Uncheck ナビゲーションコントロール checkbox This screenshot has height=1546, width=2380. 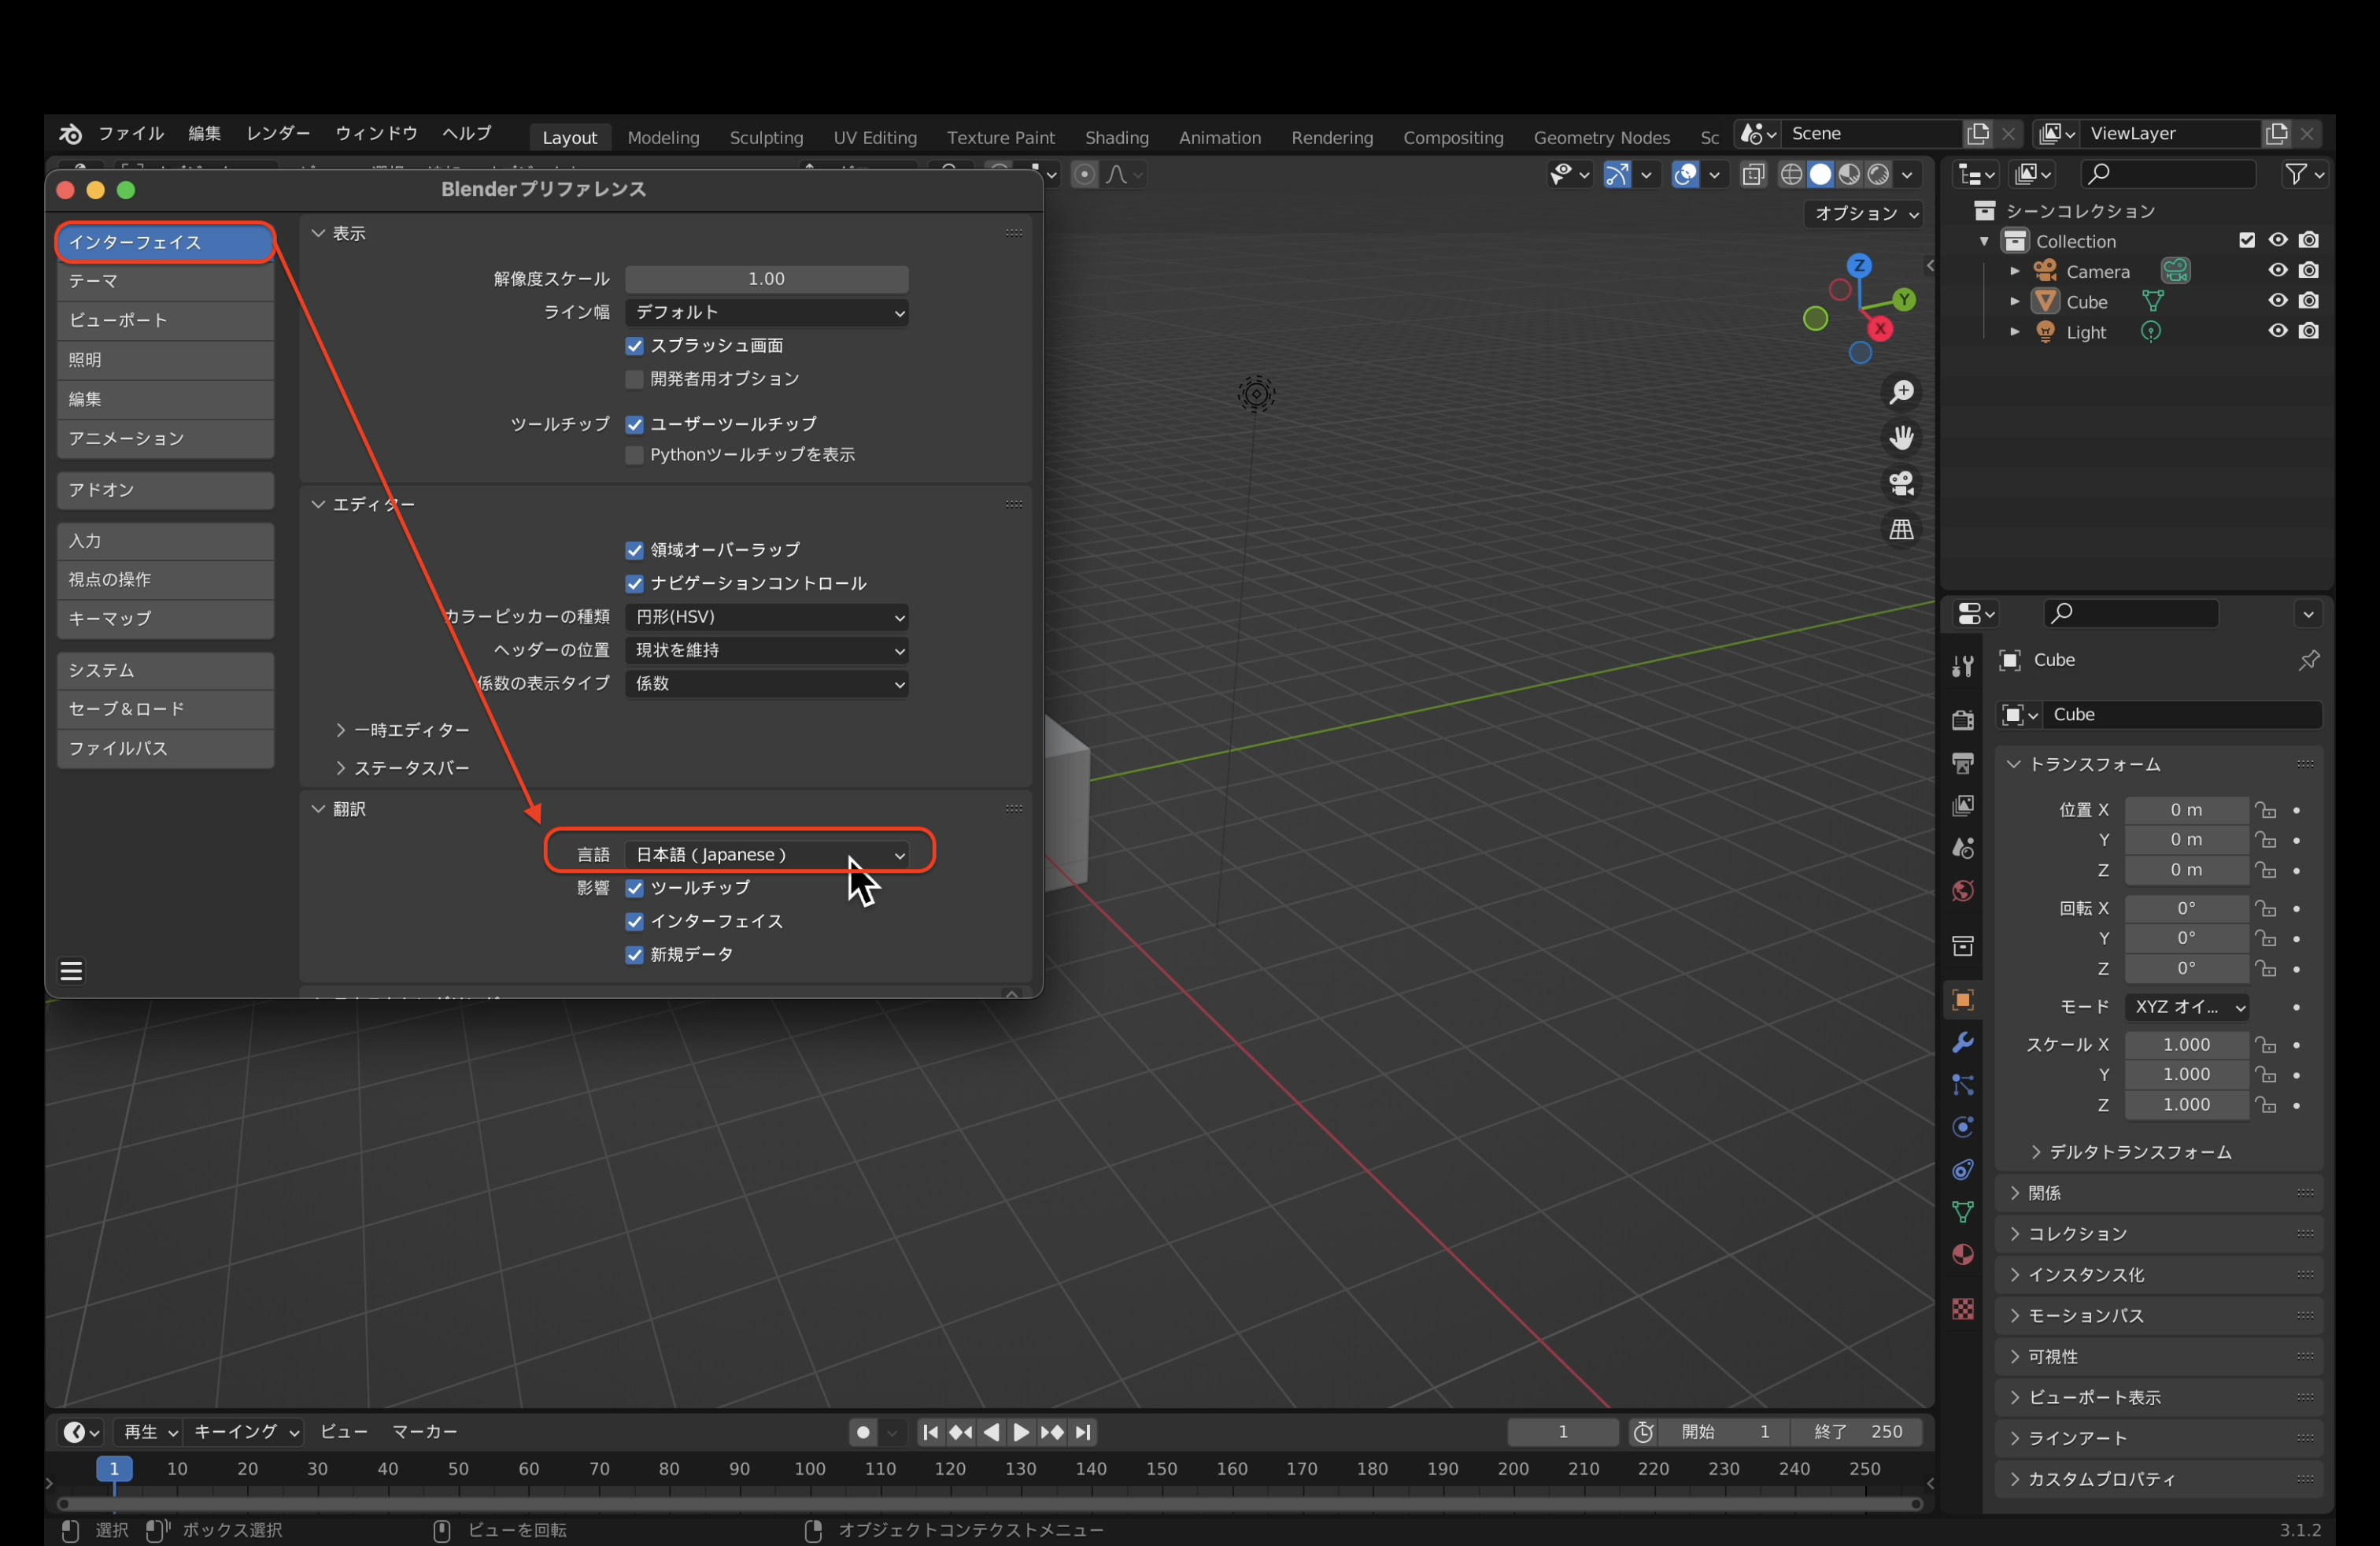(x=634, y=583)
